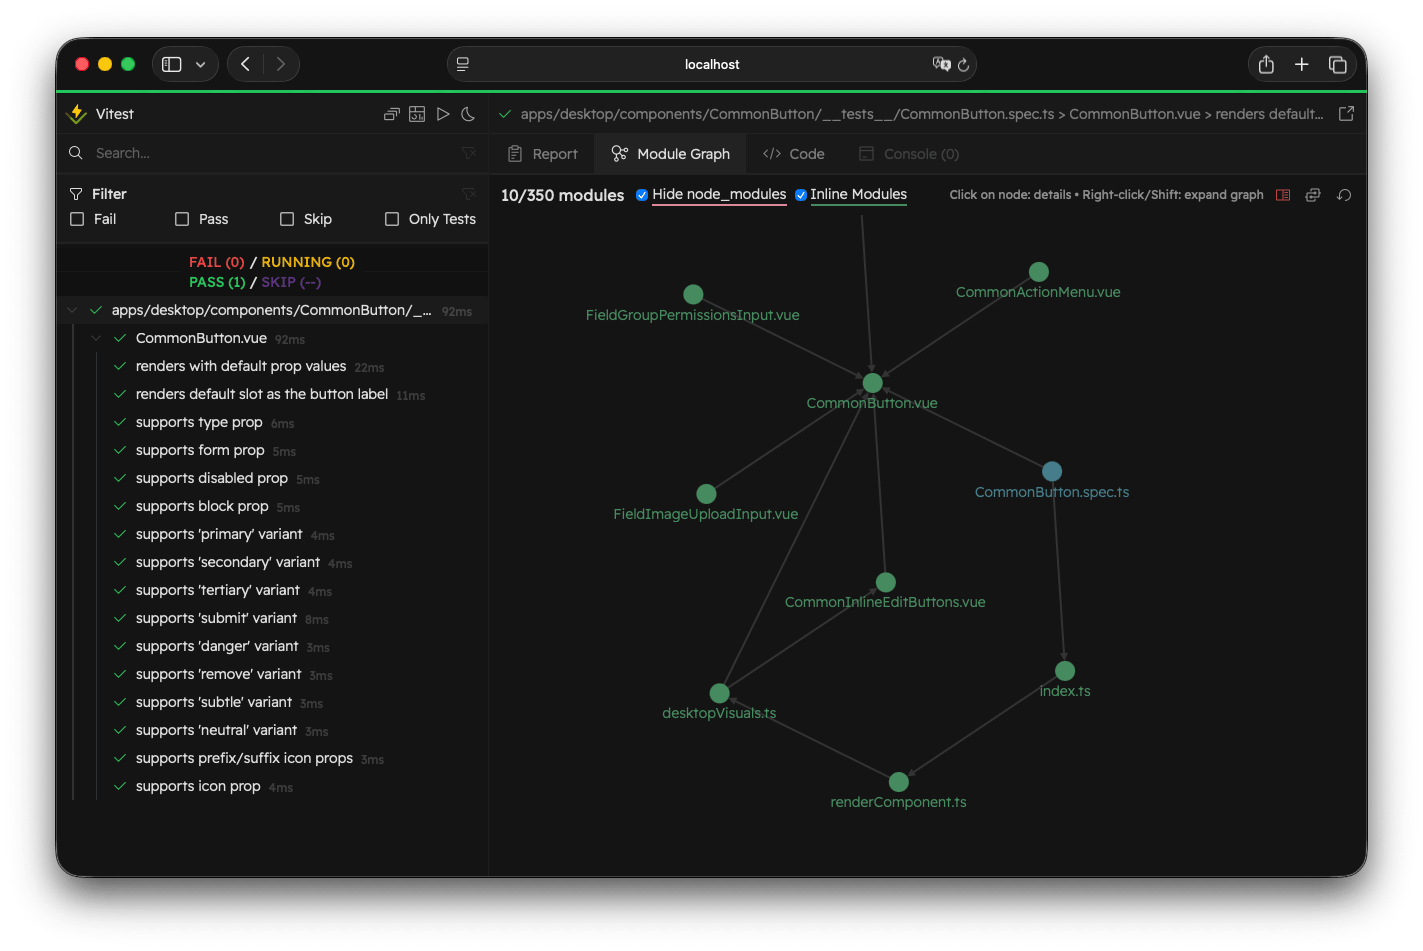Enable the Fail filter checkbox
Screen dimensions: 1423x951
coord(77,219)
